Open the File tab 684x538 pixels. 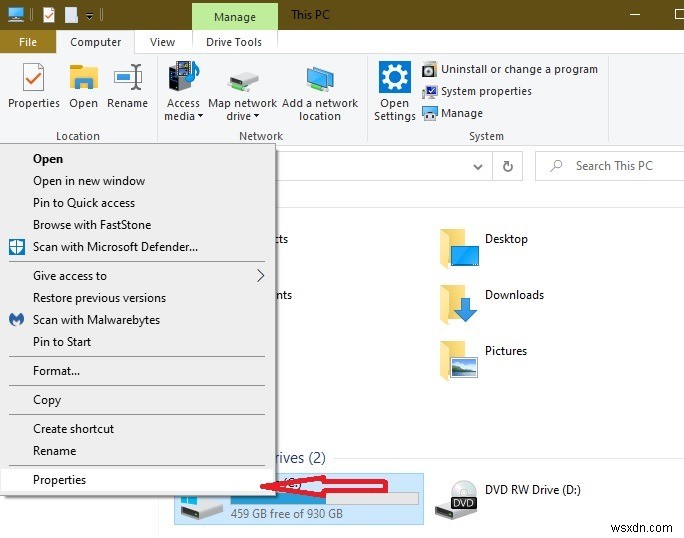pos(28,42)
